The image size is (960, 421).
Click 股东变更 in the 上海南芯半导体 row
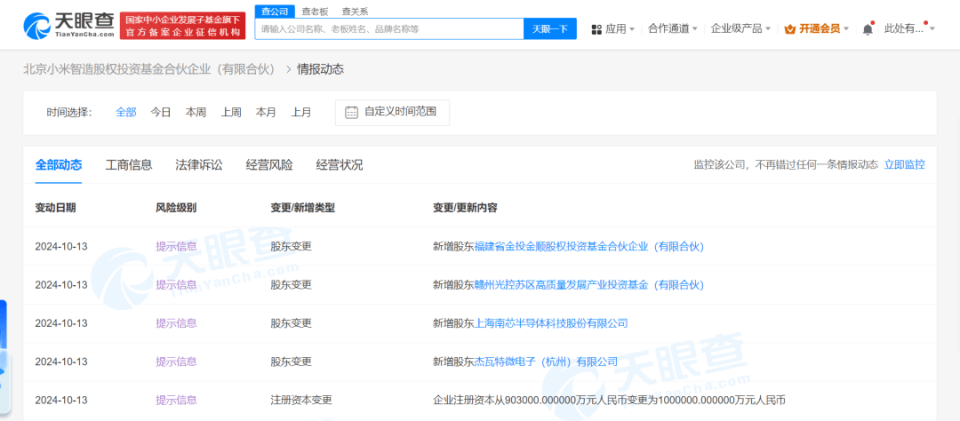[291, 323]
